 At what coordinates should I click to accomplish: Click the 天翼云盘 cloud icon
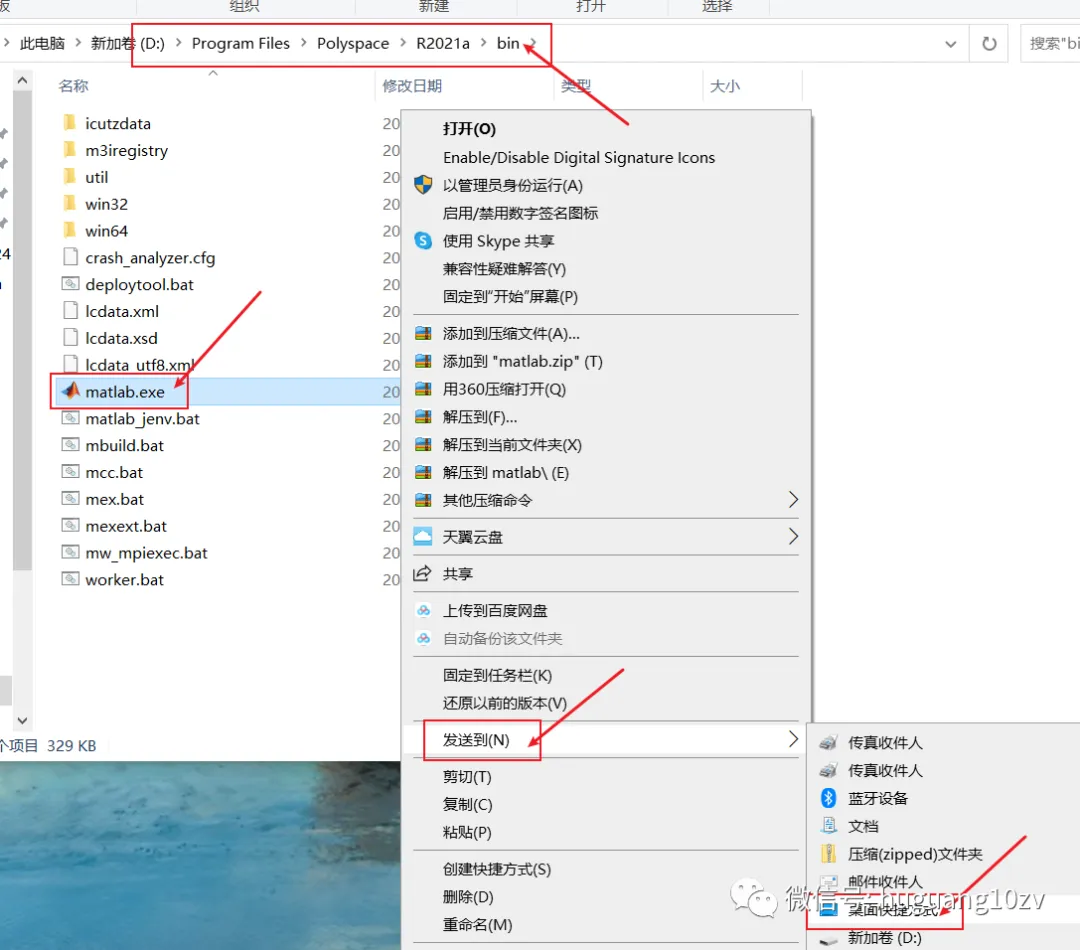(423, 536)
